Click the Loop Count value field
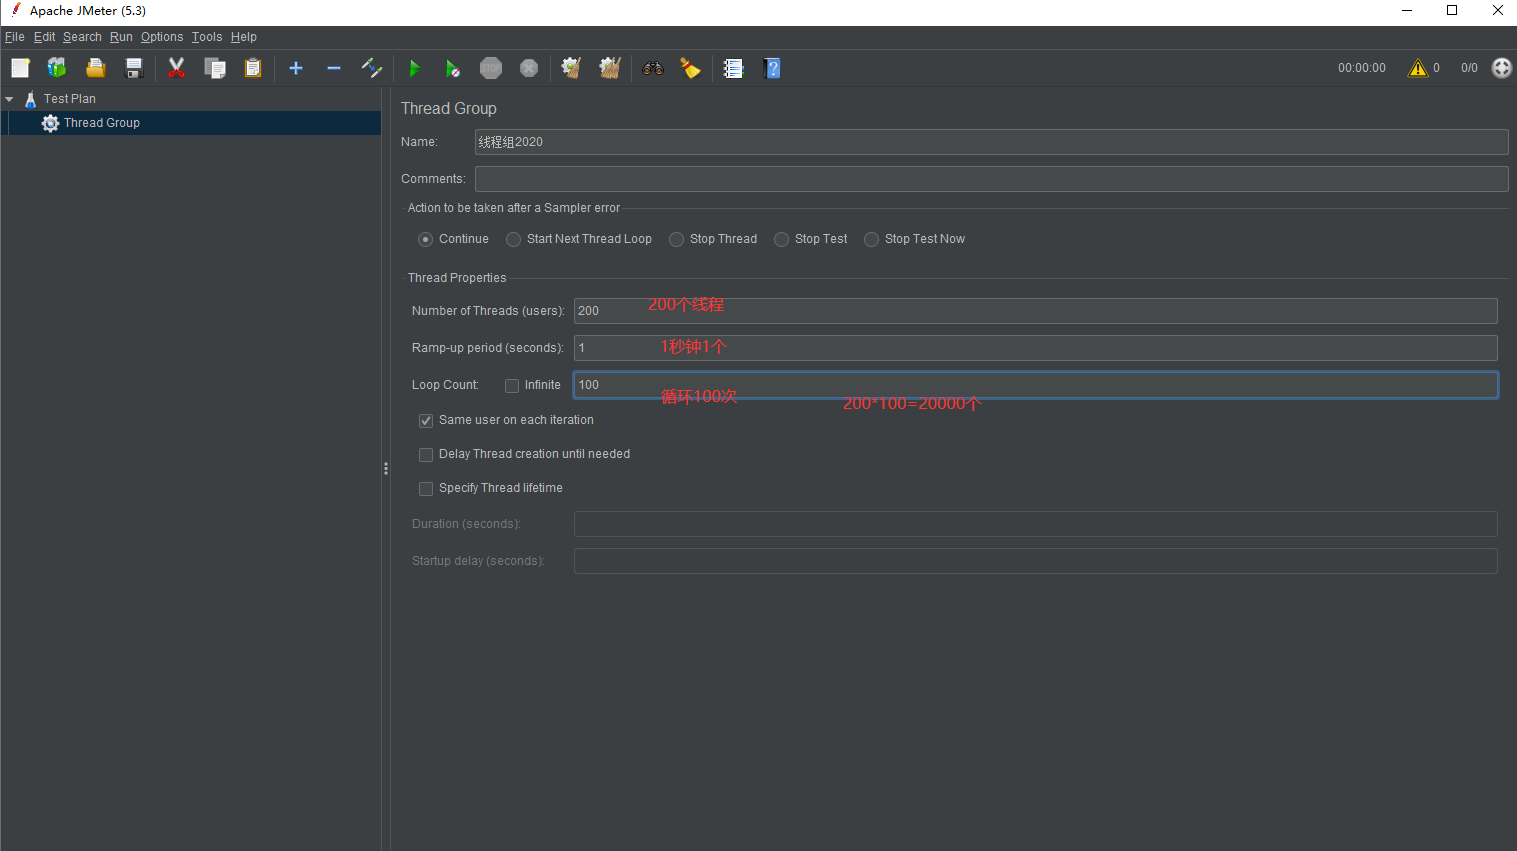 (1035, 385)
